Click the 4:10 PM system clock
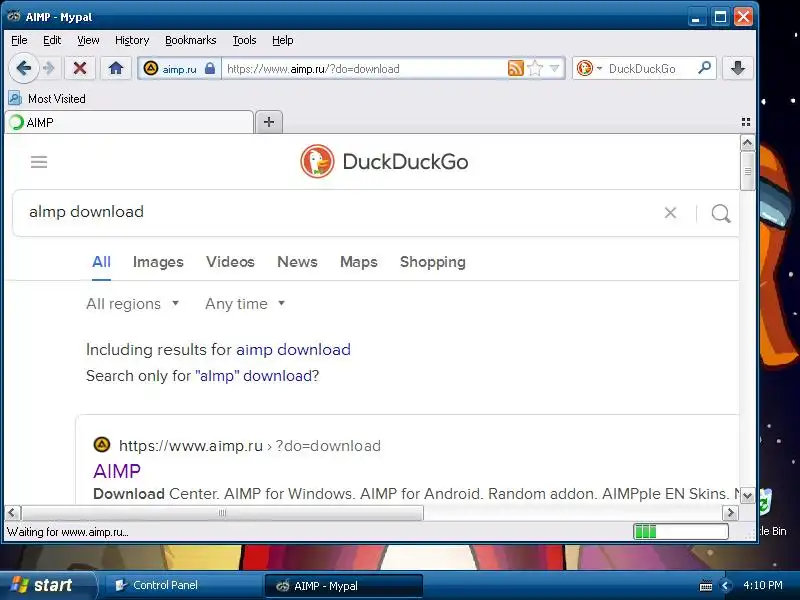This screenshot has width=800, height=600. tap(763, 585)
